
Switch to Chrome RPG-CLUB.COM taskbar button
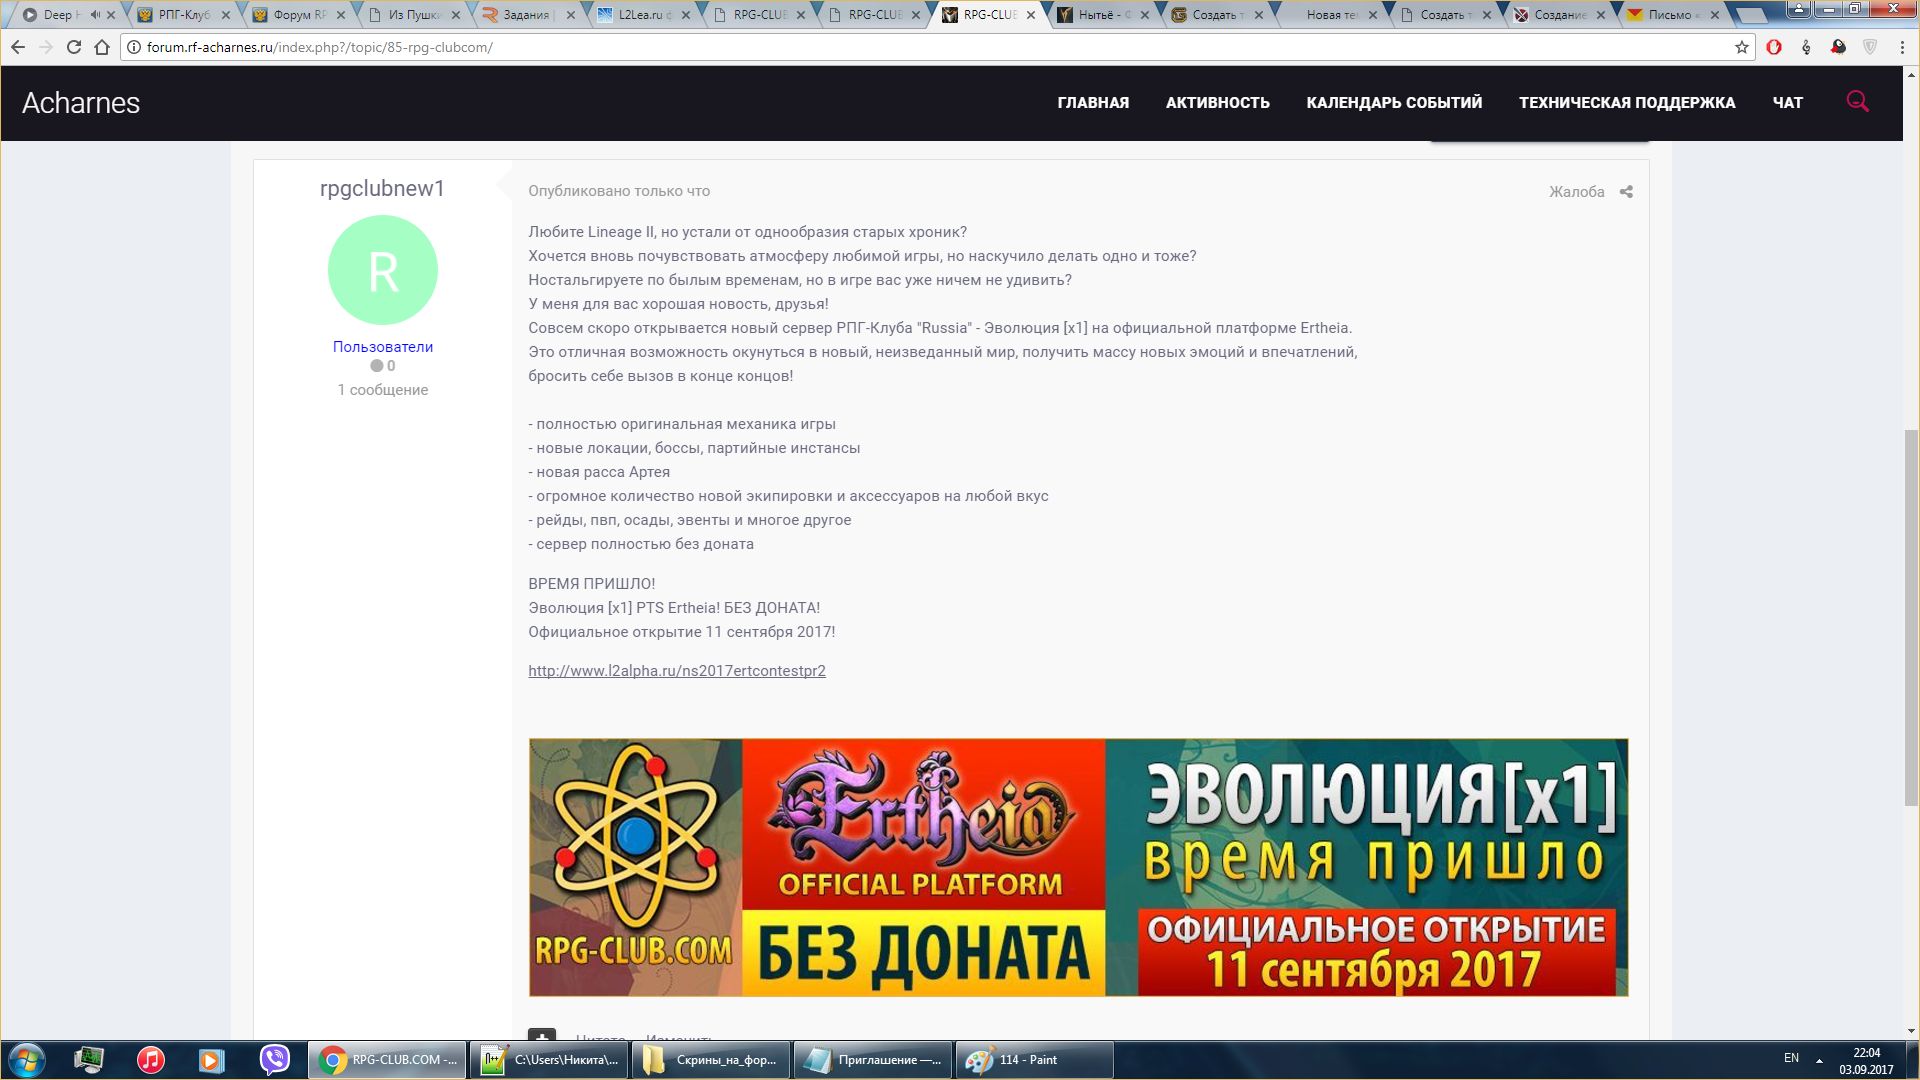point(386,1060)
